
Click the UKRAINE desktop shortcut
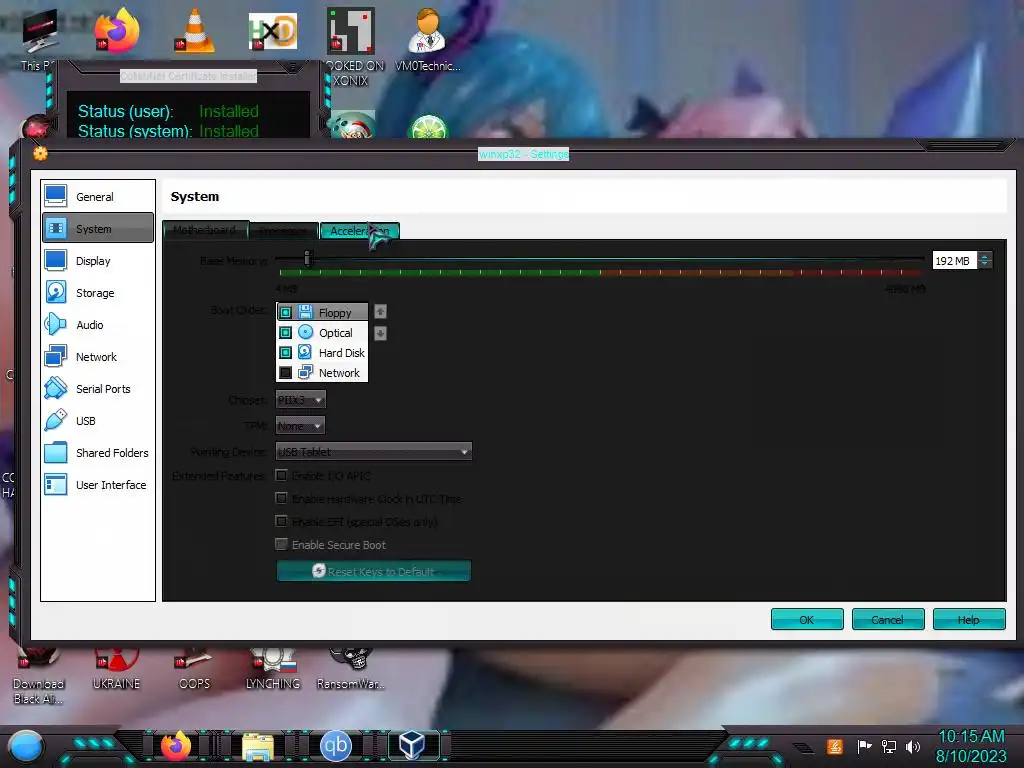click(x=116, y=667)
